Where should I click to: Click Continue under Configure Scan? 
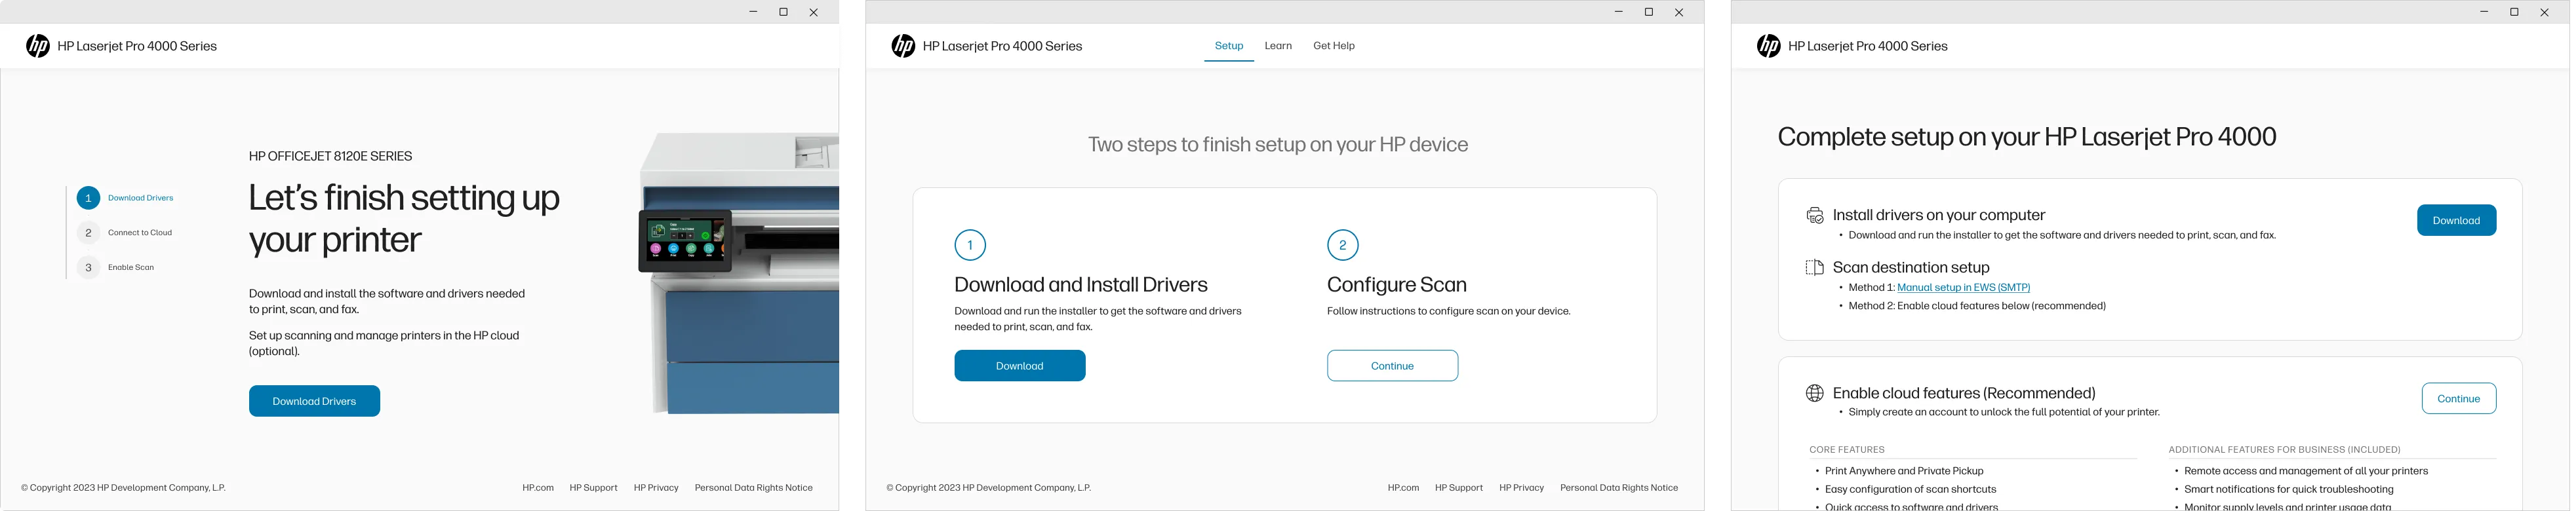coord(1392,366)
